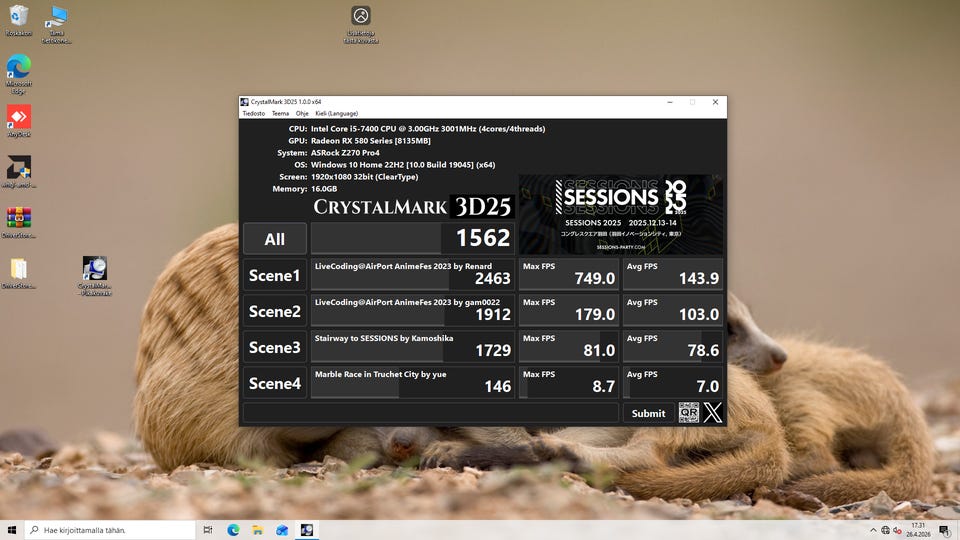Click the CPU line Intel Core i5-7400
960x540 pixels.
pyautogui.click(x=427, y=129)
